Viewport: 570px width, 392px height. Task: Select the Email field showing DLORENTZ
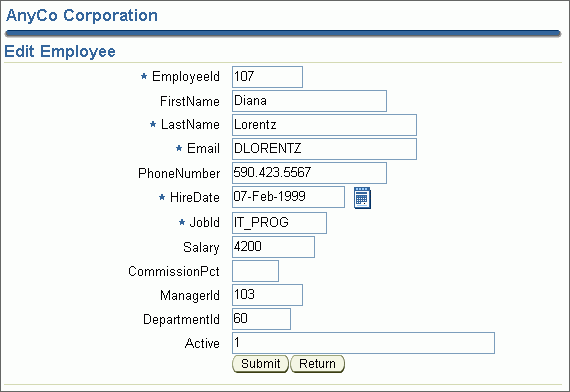click(324, 149)
